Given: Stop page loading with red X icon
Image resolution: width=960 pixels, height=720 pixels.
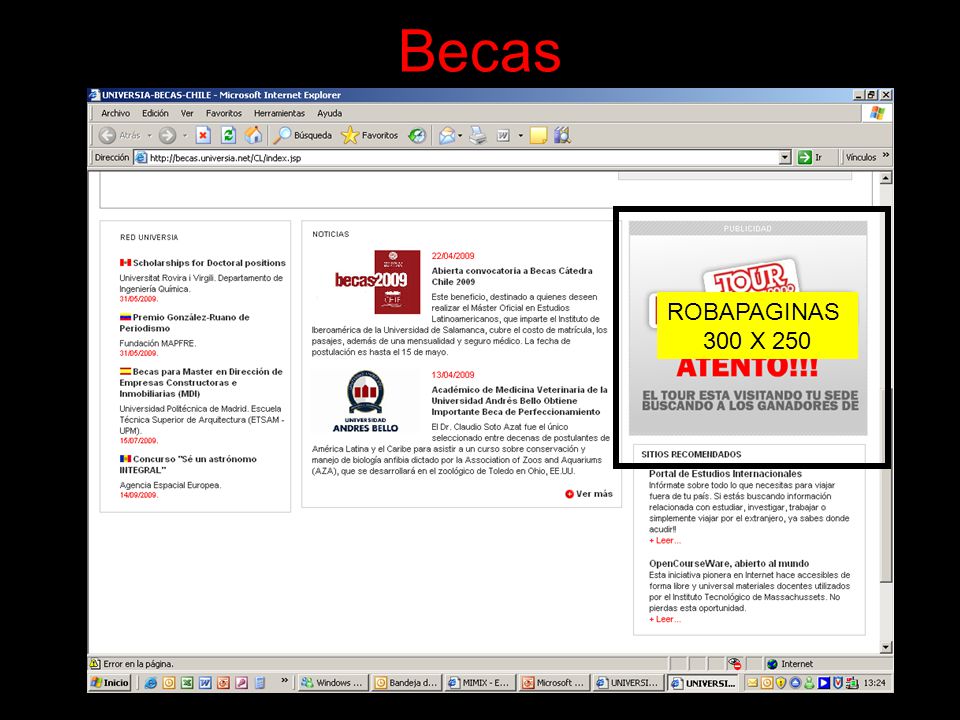Looking at the screenshot, I should (203, 135).
